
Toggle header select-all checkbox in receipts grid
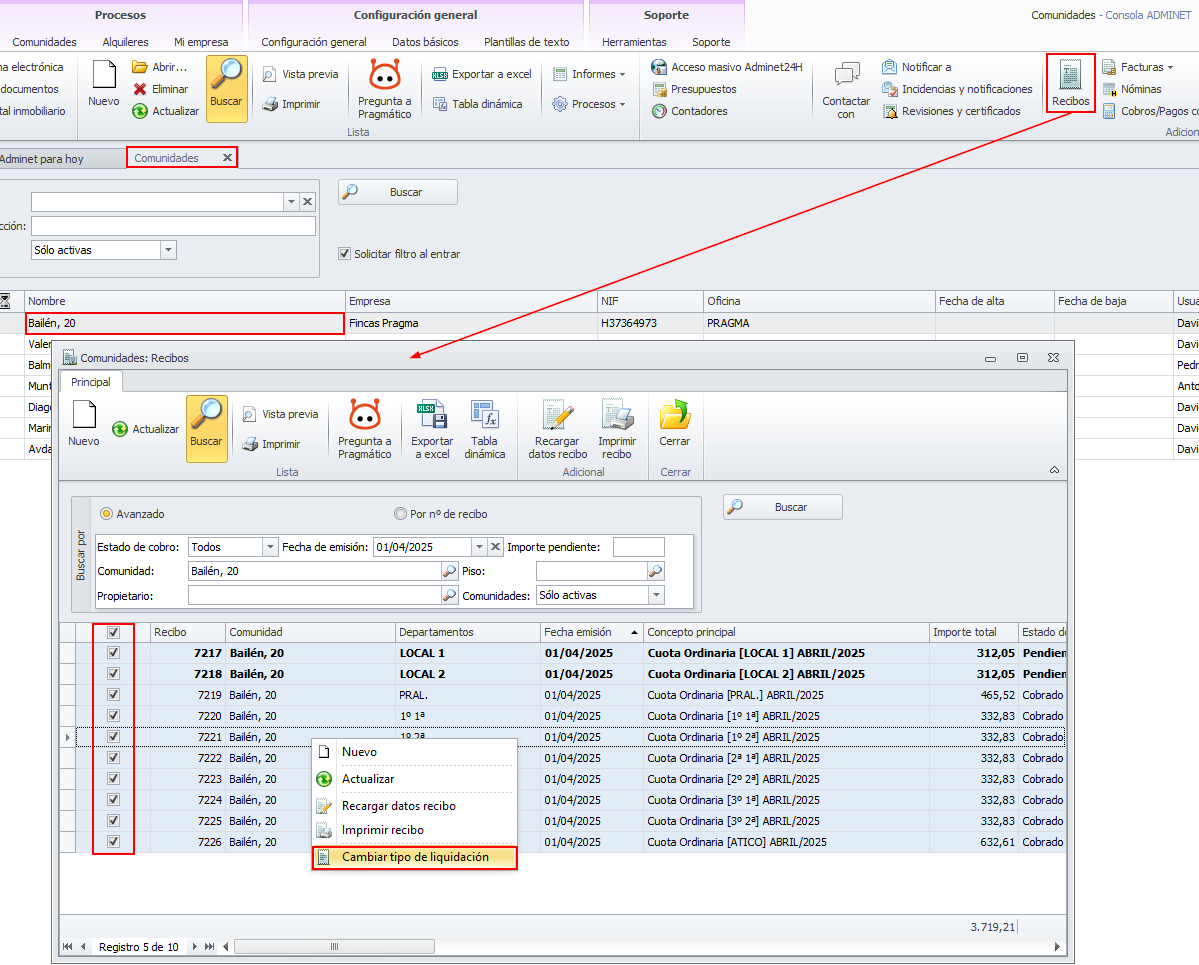pyautogui.click(x=113, y=632)
